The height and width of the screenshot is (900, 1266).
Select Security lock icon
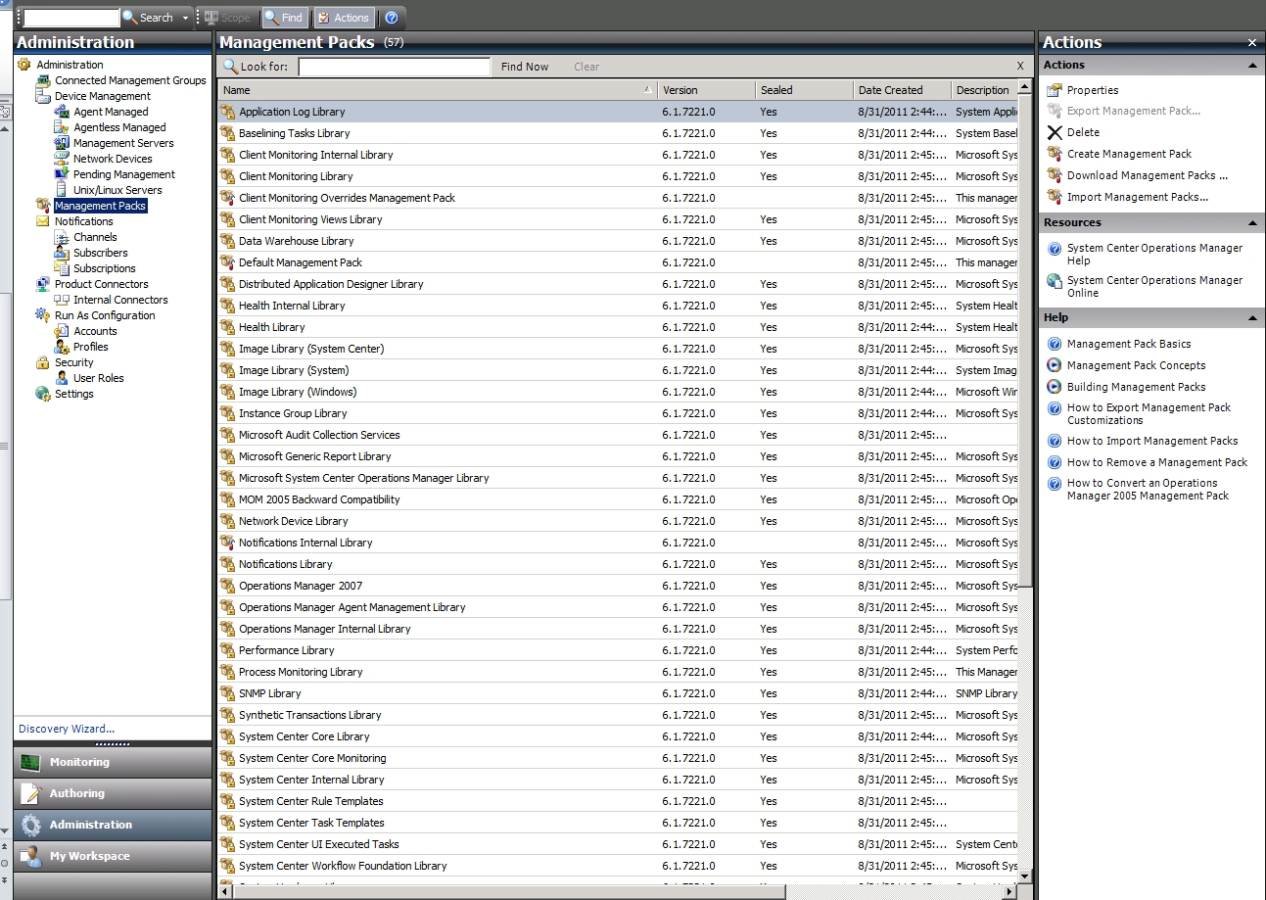(44, 362)
